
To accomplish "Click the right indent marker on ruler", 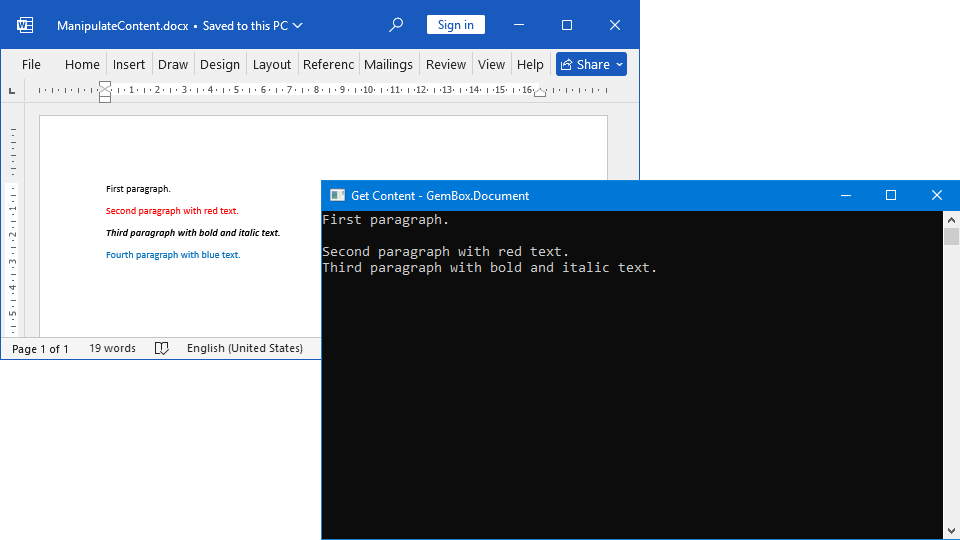I will [x=540, y=93].
